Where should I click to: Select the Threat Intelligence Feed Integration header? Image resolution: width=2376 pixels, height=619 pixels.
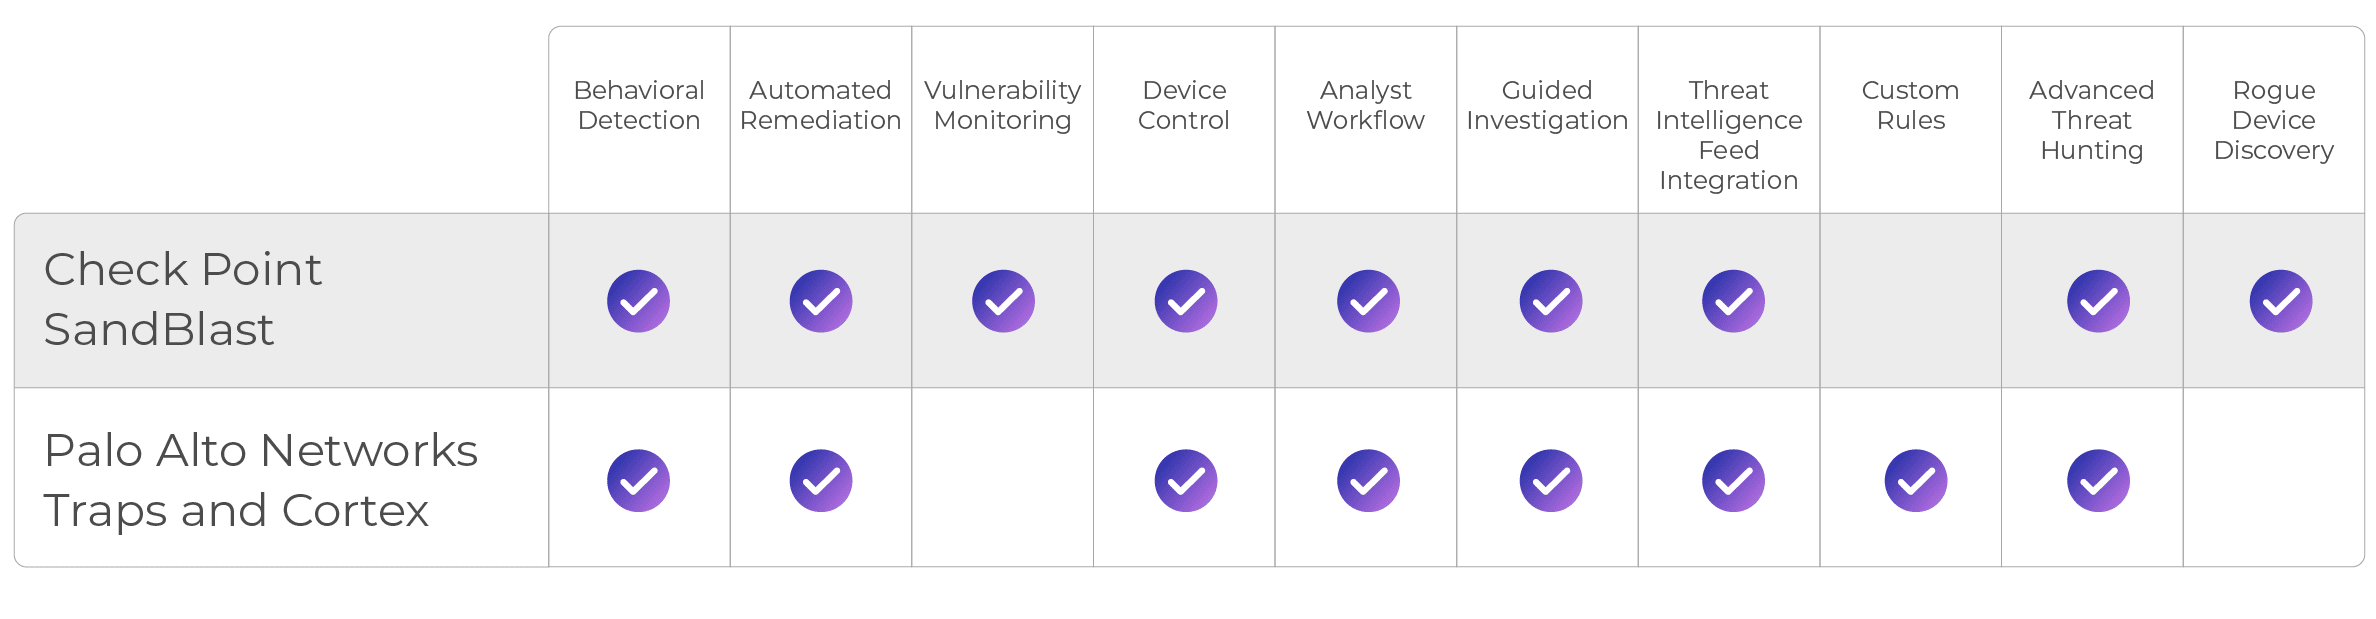(1728, 135)
